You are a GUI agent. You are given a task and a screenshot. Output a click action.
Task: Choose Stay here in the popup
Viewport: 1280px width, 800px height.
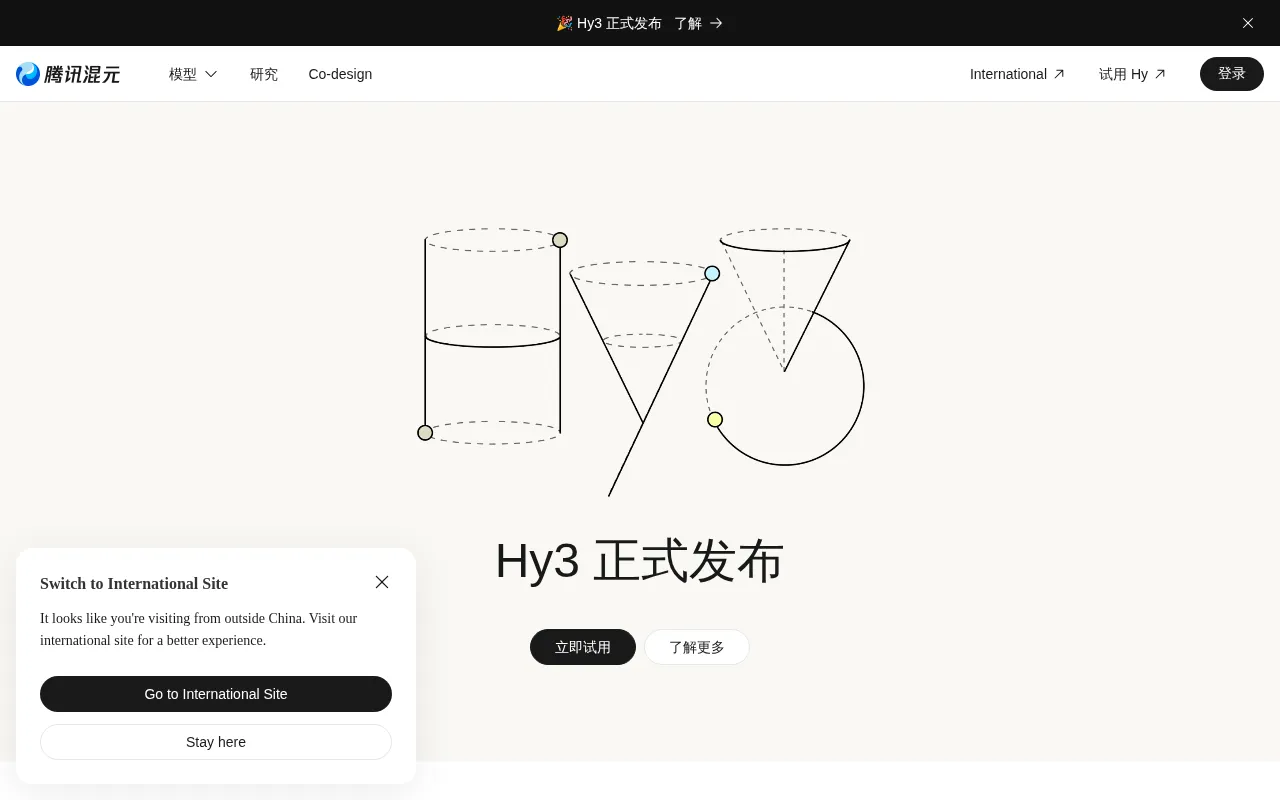click(216, 742)
